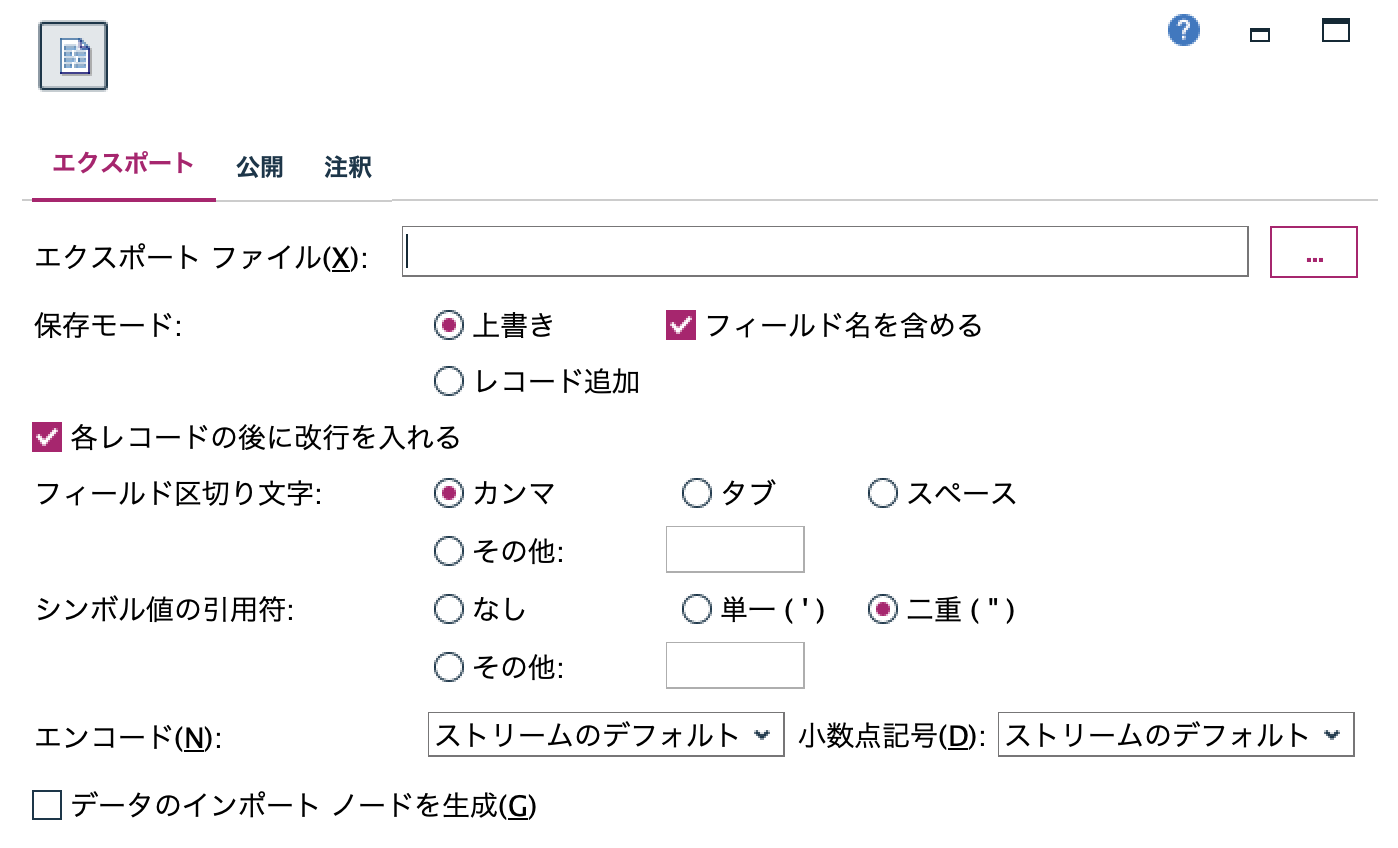This screenshot has height=848, width=1398.
Task: Click the ... browse button for export file
Action: (1315, 252)
